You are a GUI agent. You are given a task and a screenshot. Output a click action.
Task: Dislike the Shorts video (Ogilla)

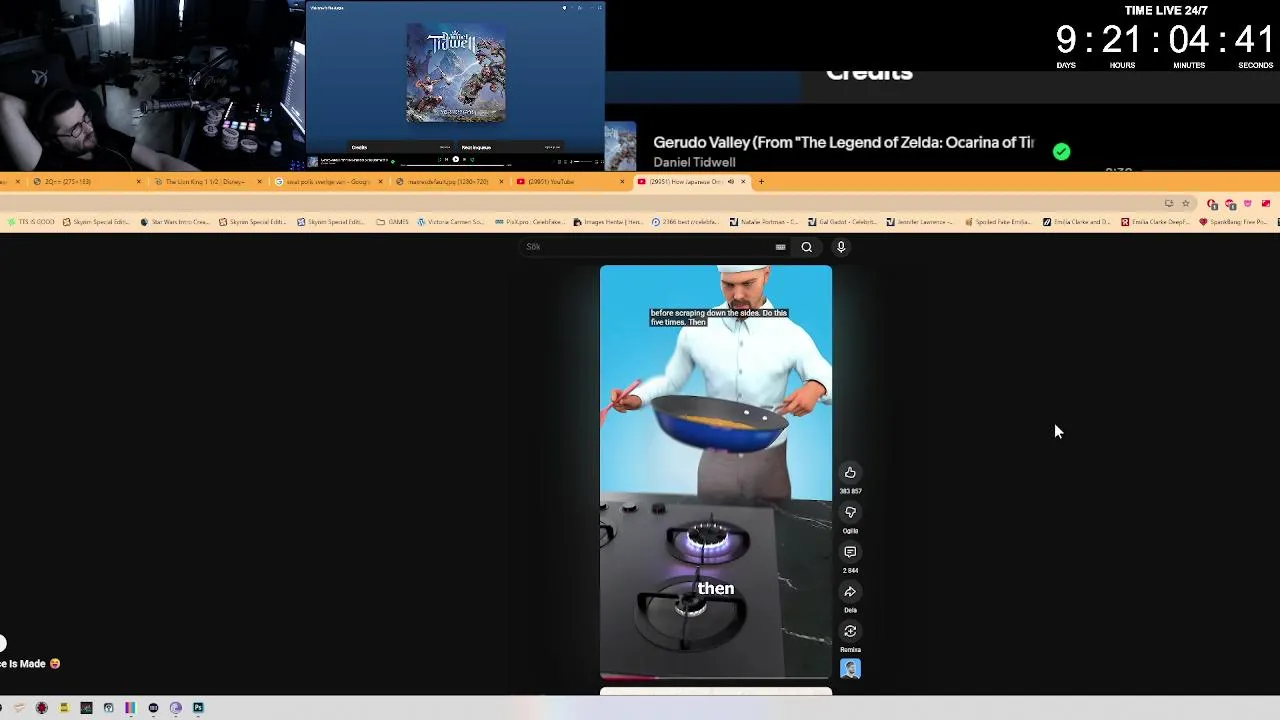point(850,512)
